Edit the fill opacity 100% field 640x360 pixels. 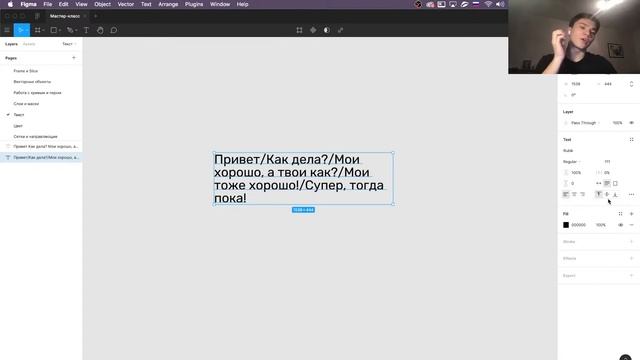601,225
